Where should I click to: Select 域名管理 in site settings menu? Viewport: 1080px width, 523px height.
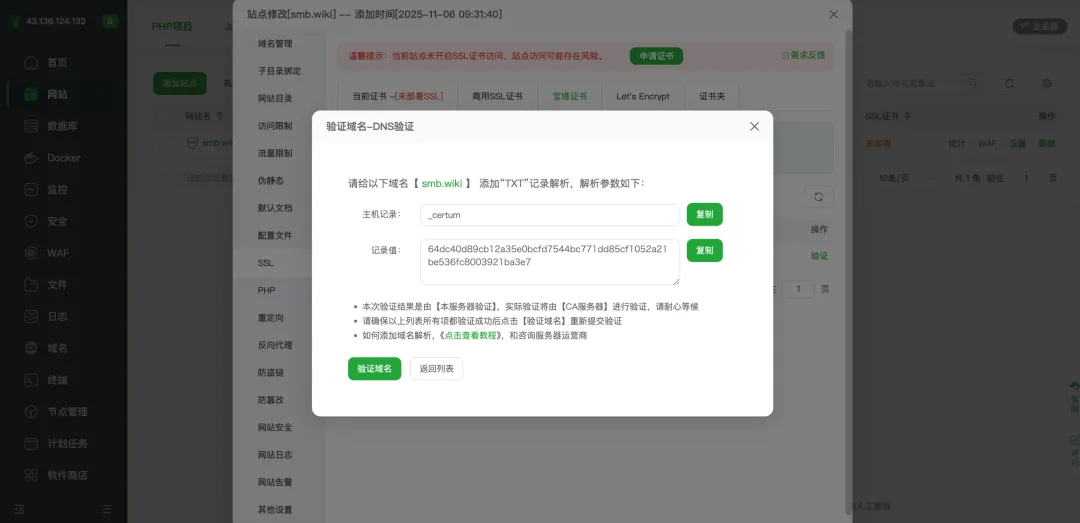tap(275, 43)
